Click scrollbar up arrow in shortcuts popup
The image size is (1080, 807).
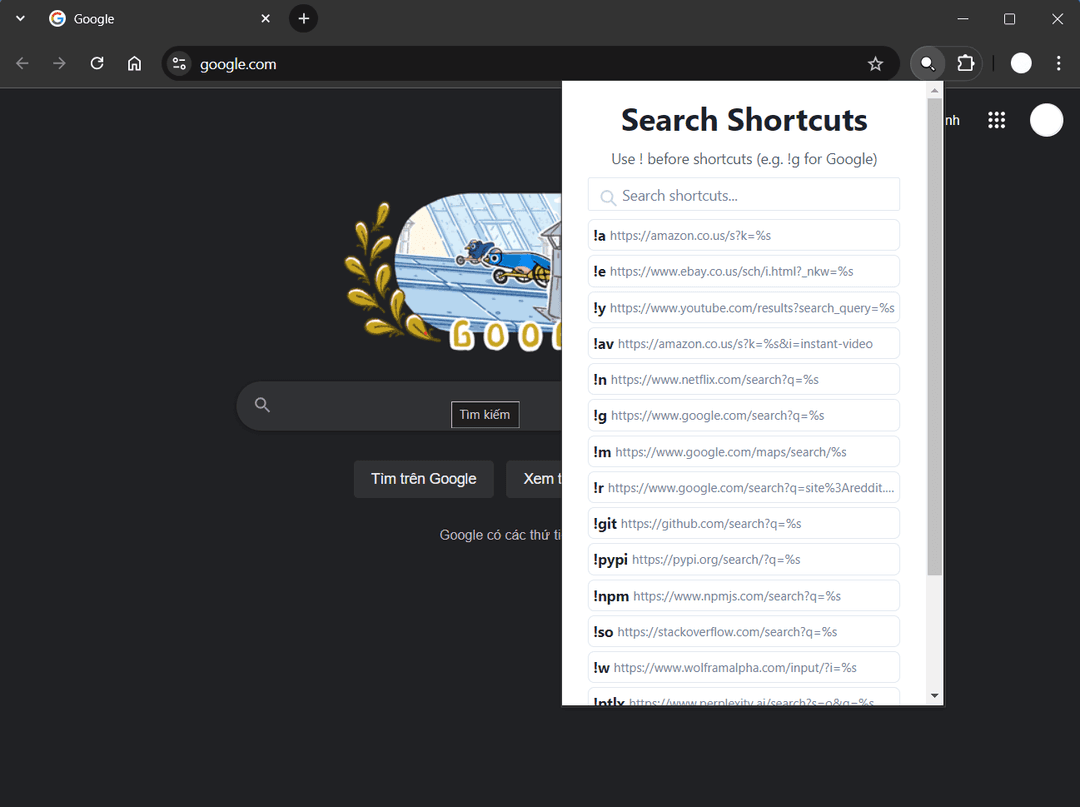point(934,90)
